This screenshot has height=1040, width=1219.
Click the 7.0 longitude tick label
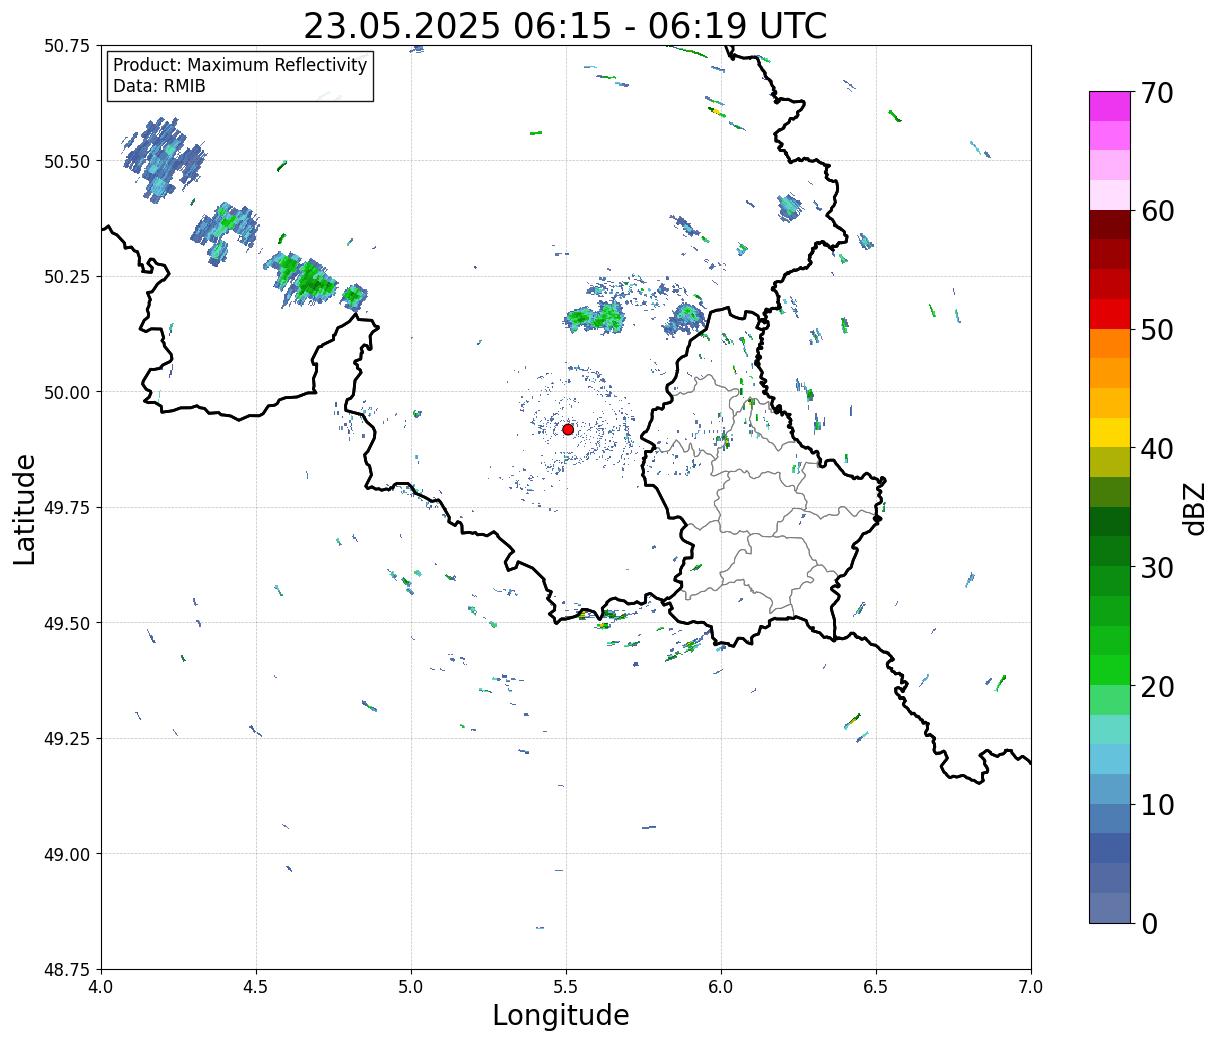(x=1031, y=987)
